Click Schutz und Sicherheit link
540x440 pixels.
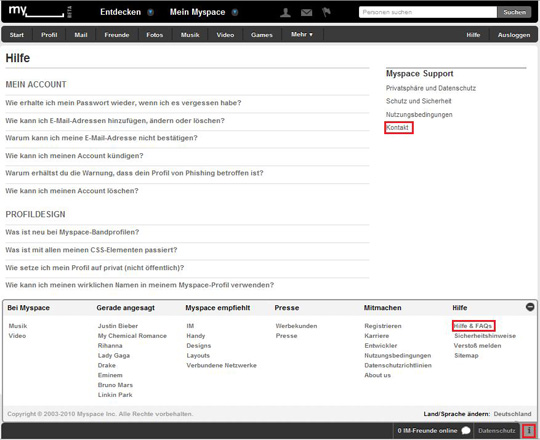click(x=418, y=101)
